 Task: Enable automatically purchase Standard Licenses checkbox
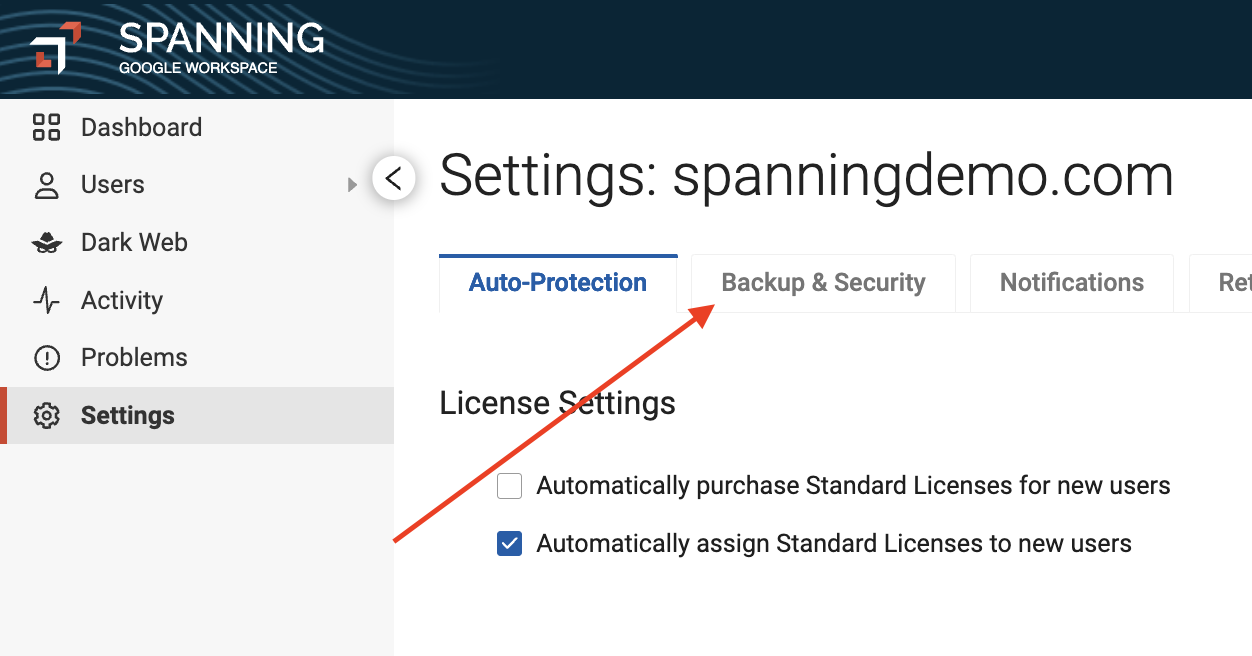click(510, 487)
